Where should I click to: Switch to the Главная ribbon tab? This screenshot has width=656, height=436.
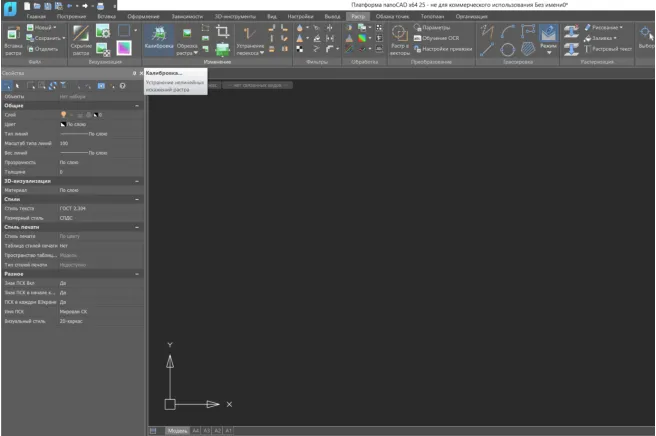(36, 17)
